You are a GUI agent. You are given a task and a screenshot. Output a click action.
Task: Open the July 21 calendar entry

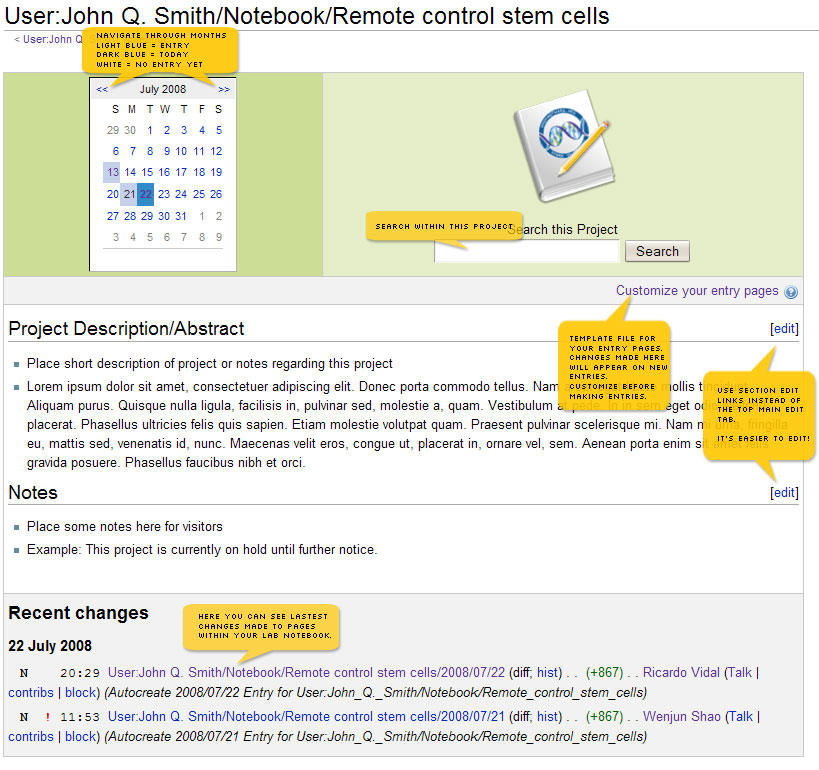tap(129, 194)
